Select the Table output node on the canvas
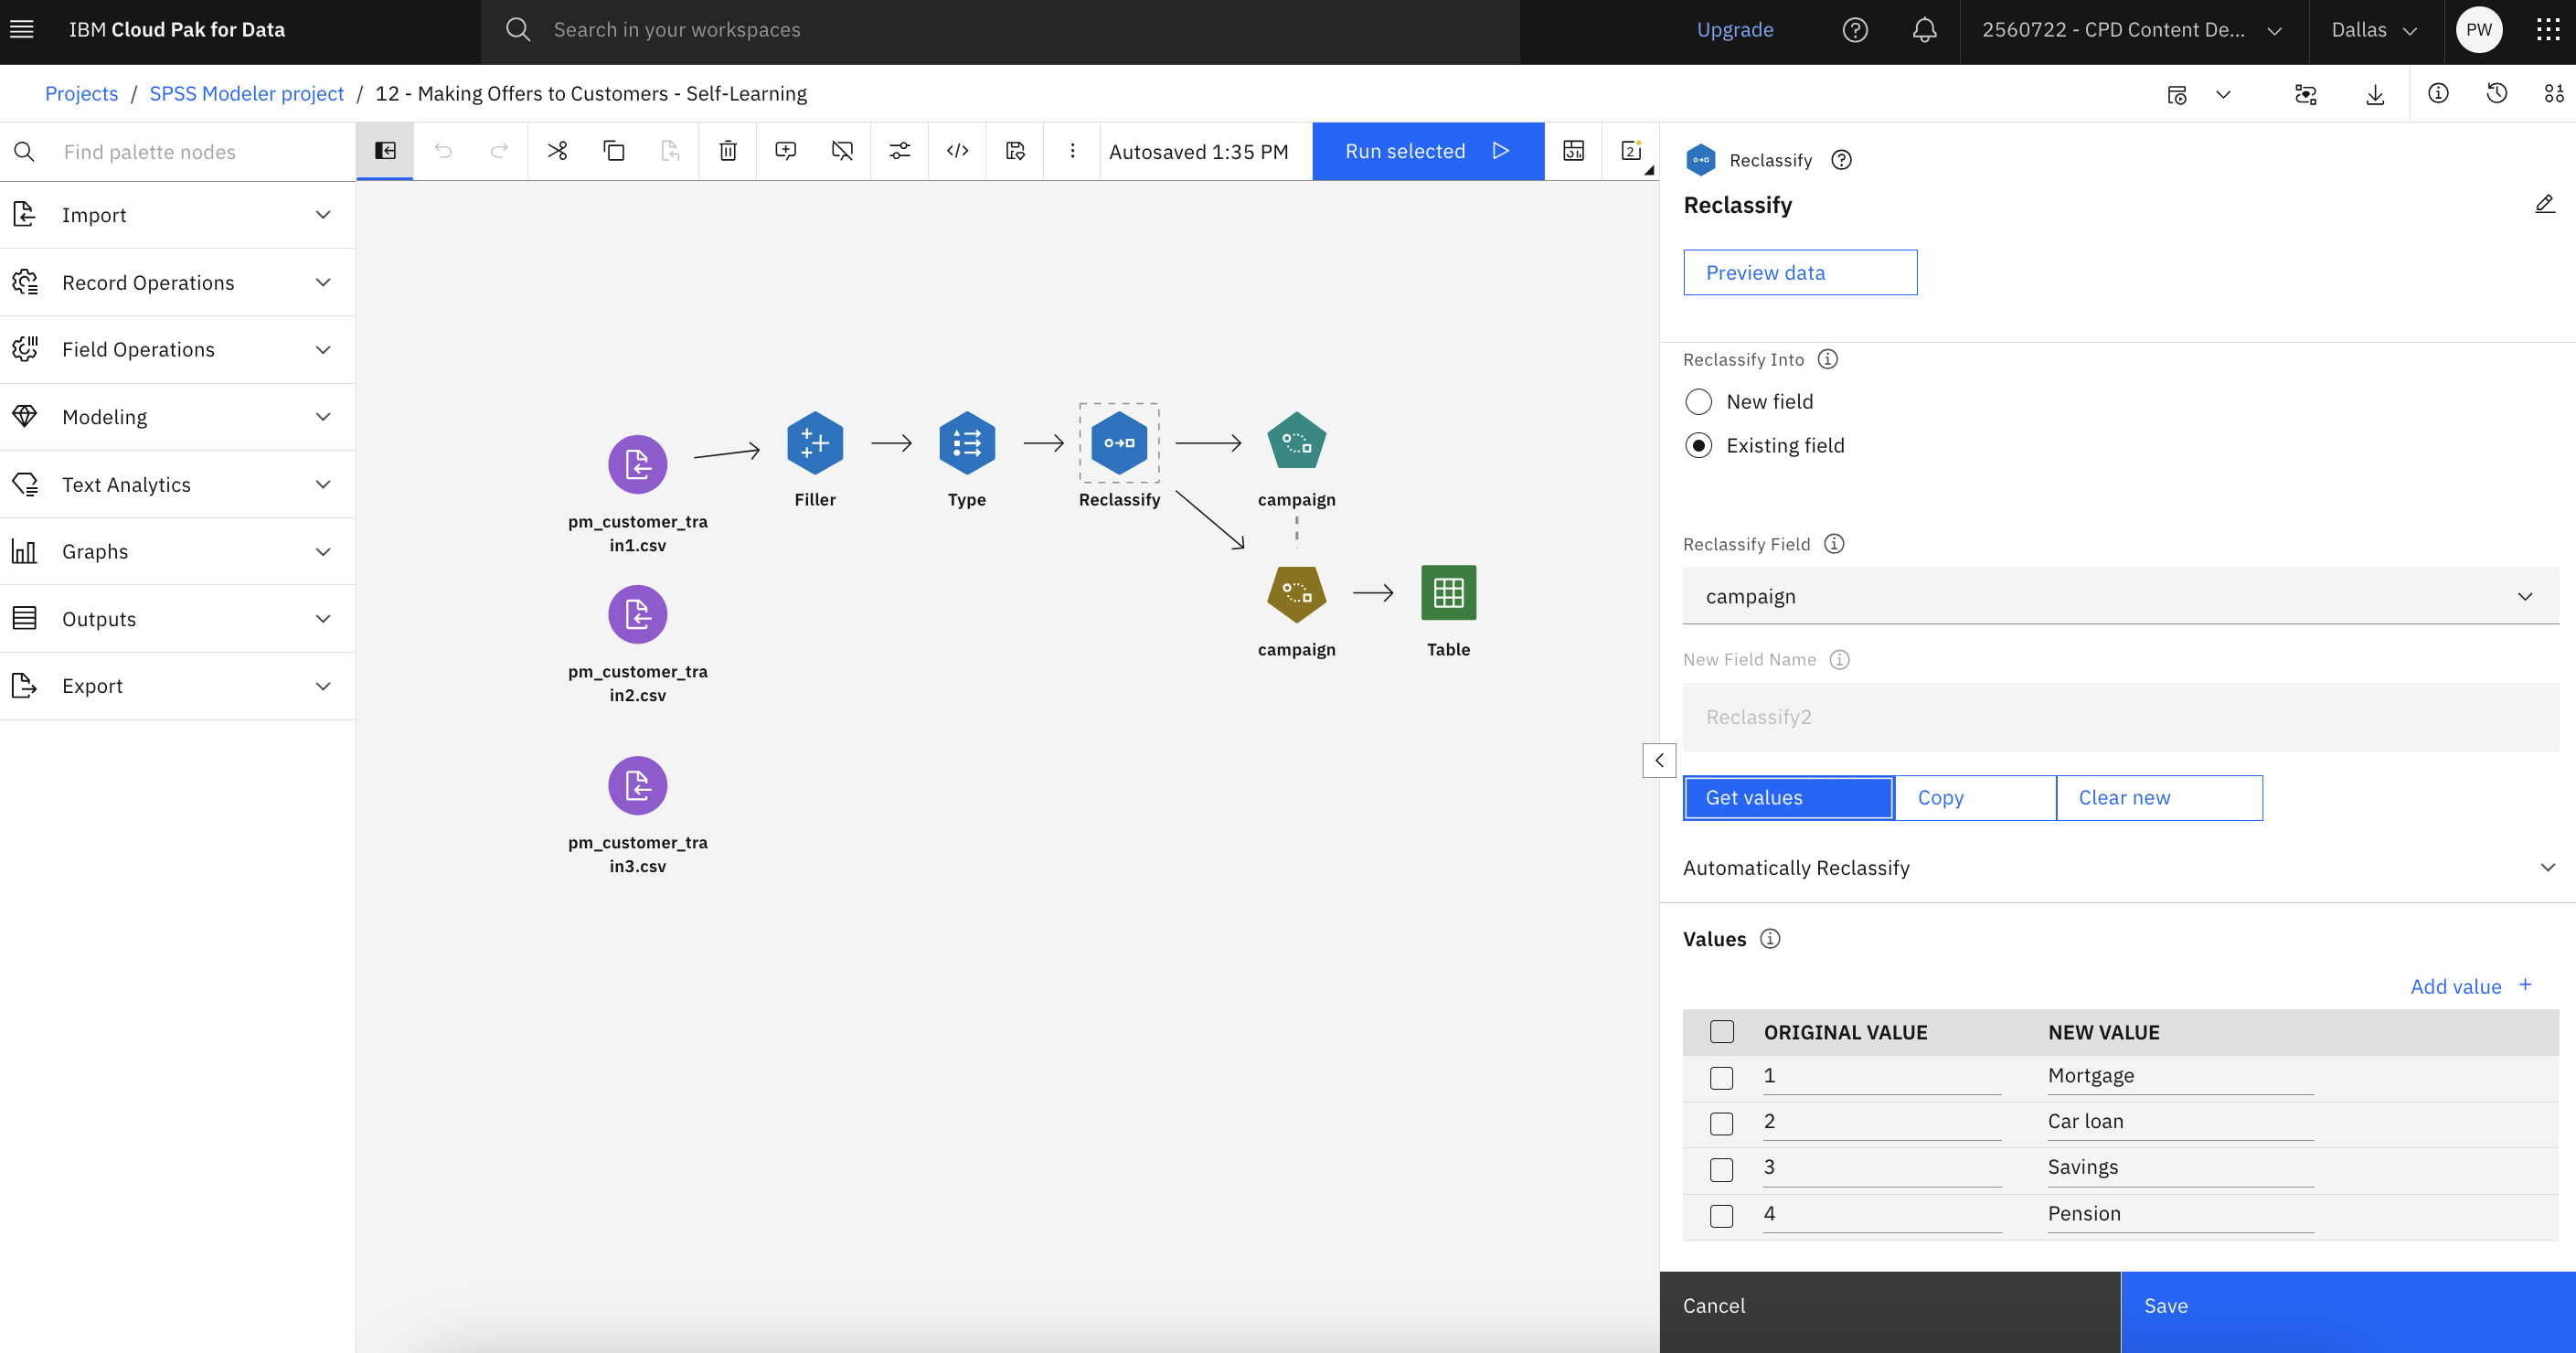2576x1353 pixels. click(x=1448, y=592)
